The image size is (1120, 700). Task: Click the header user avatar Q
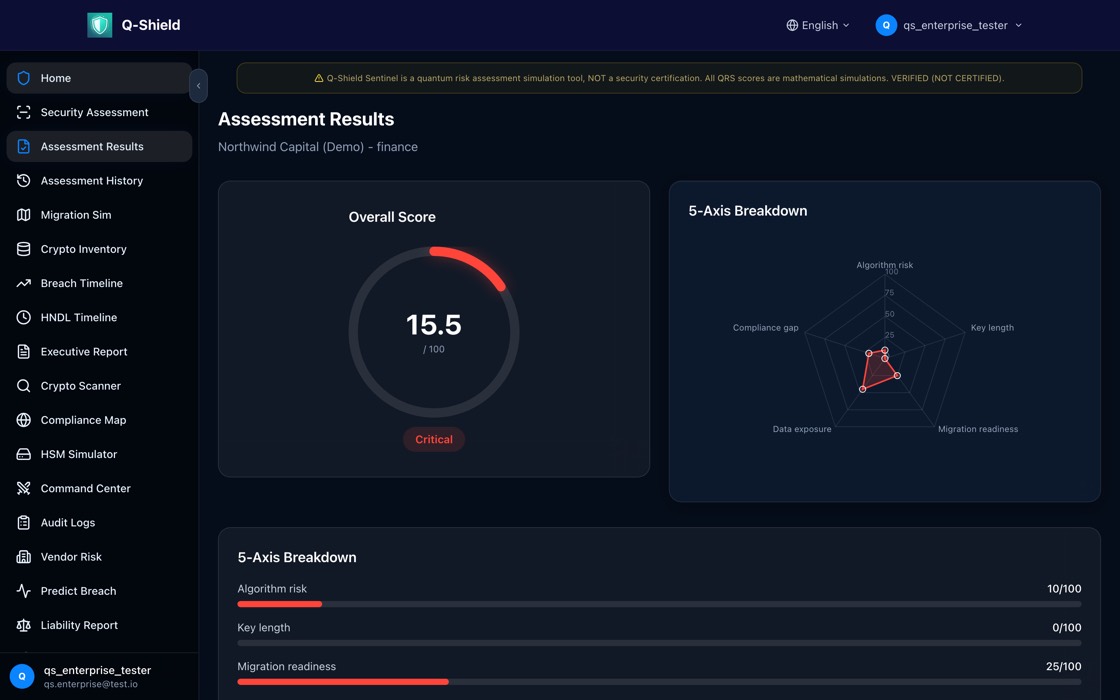tap(886, 25)
